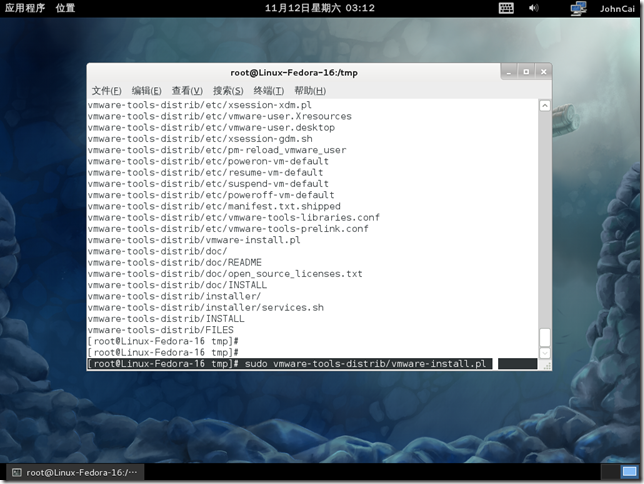Open the 查看(V) menu

187,90
